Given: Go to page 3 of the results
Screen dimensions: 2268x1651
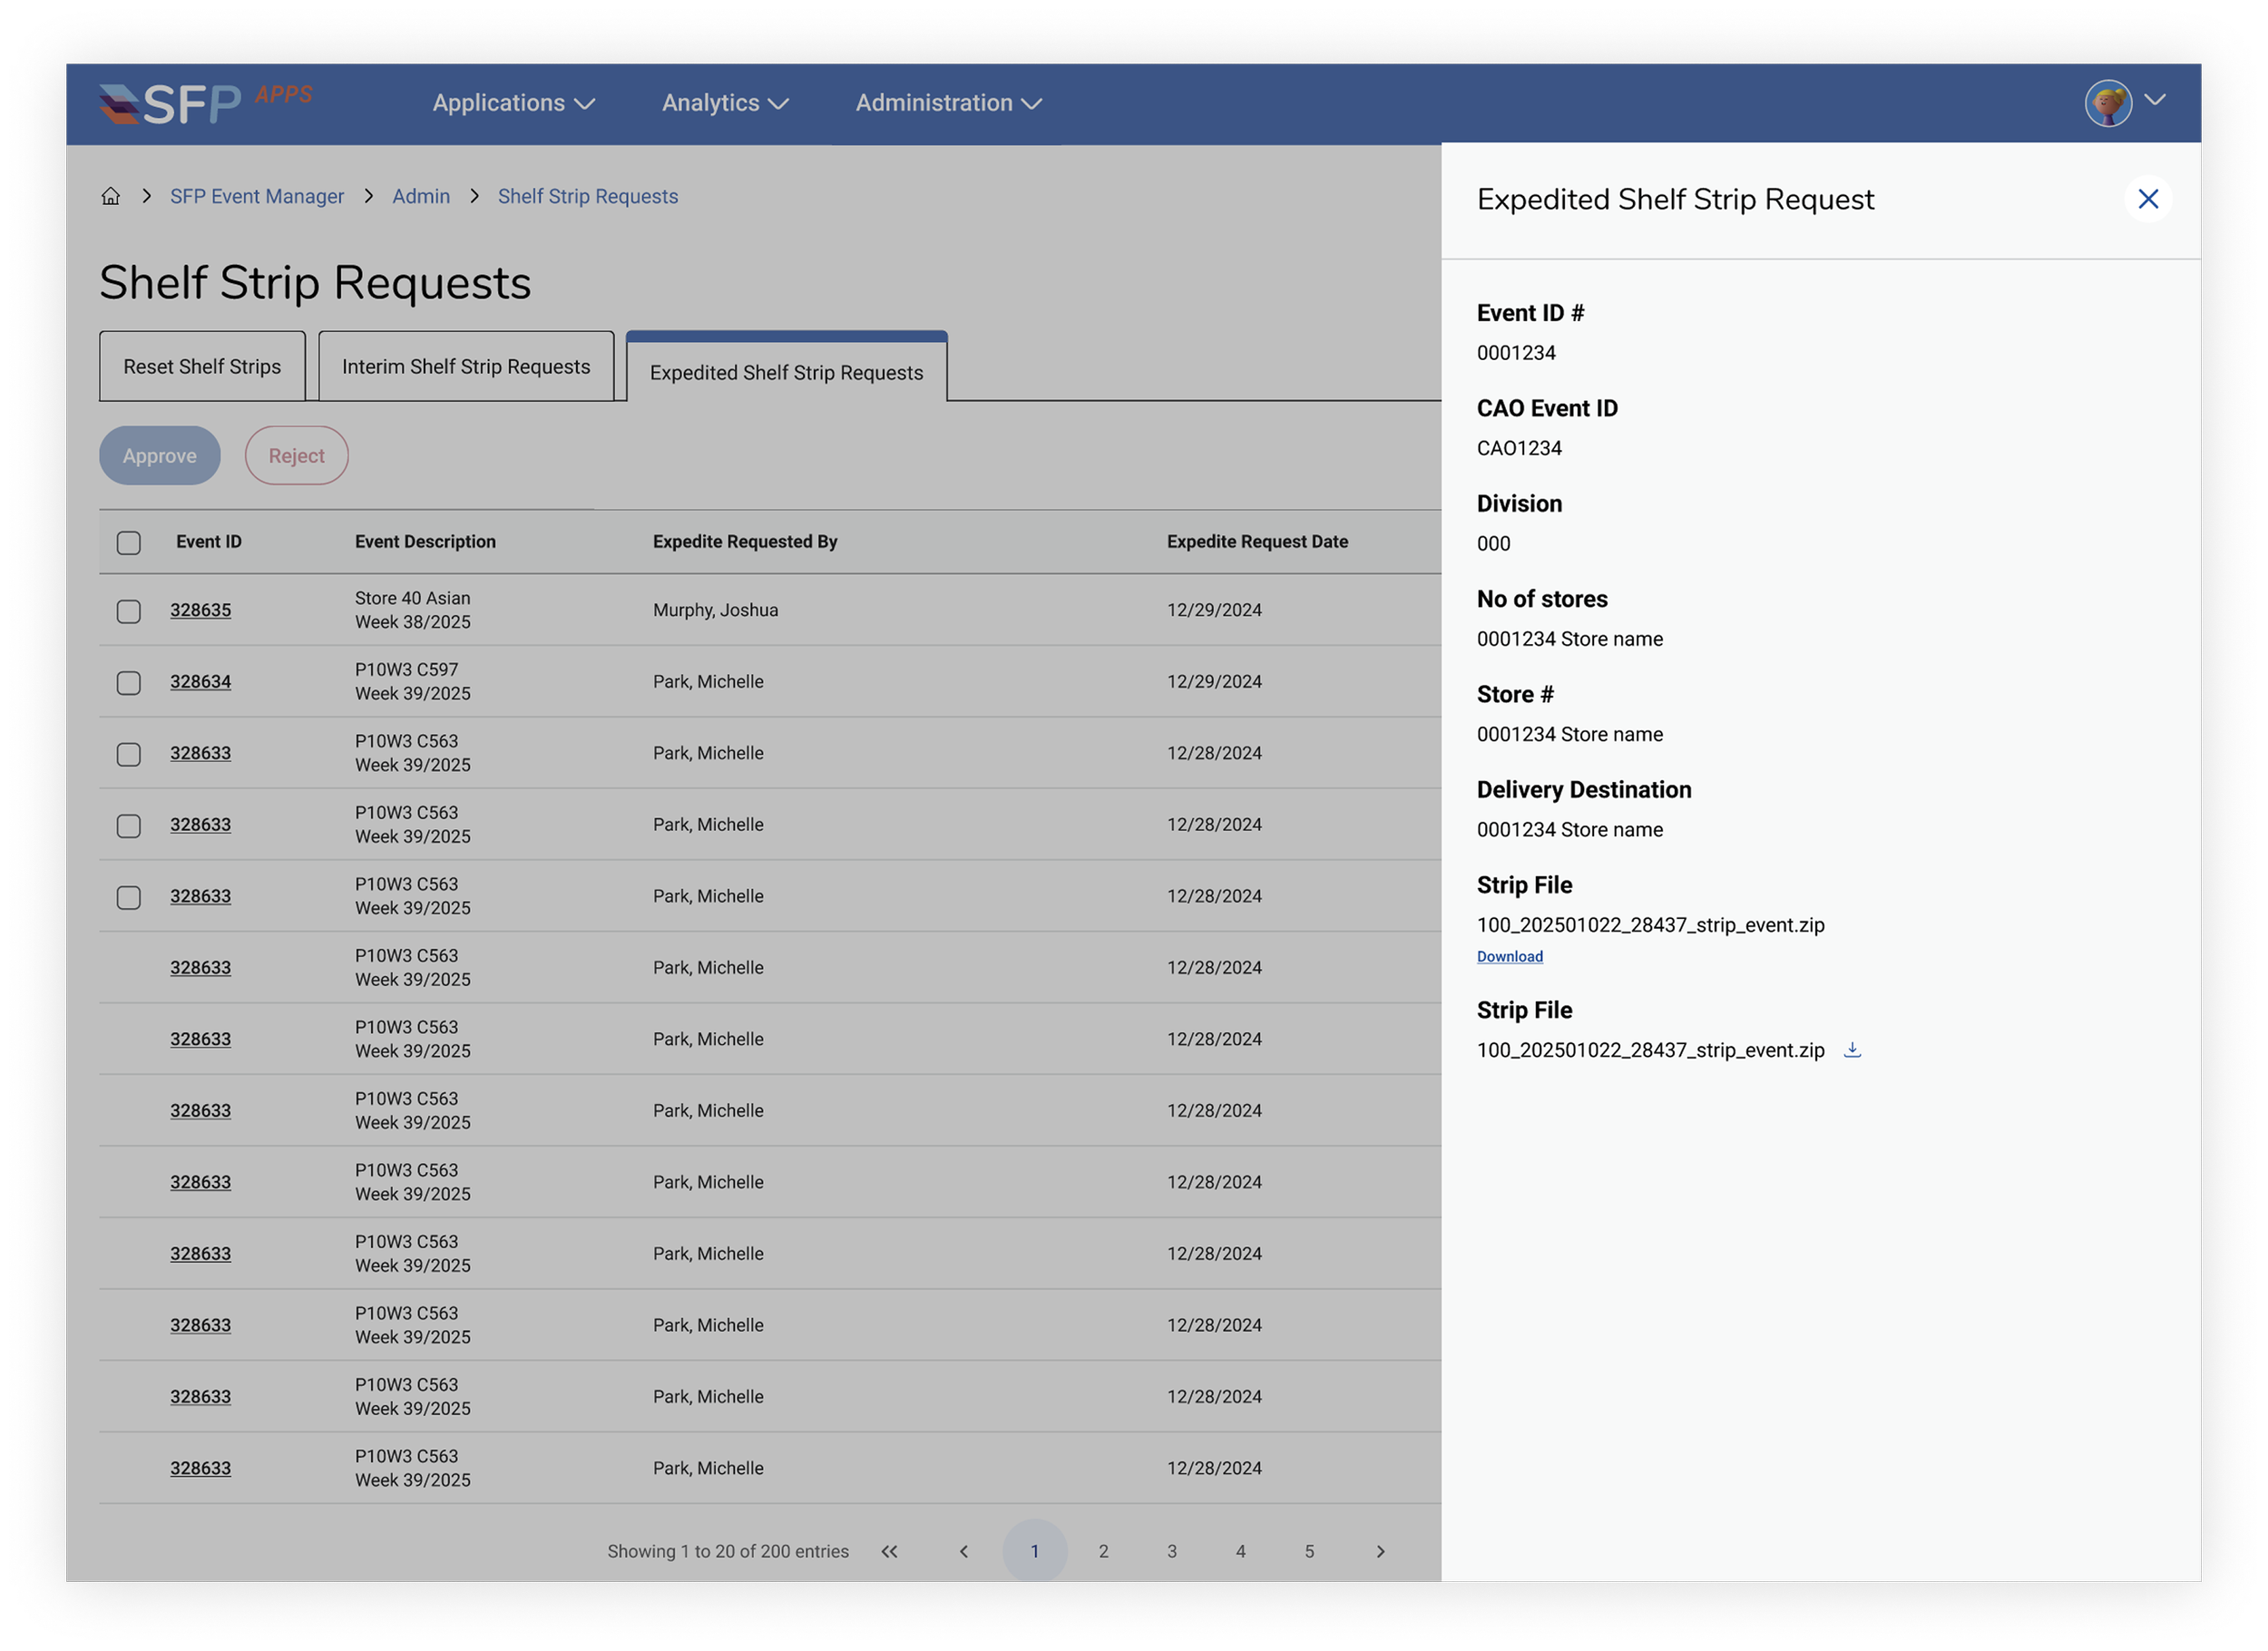Looking at the screenshot, I should 1172,1551.
